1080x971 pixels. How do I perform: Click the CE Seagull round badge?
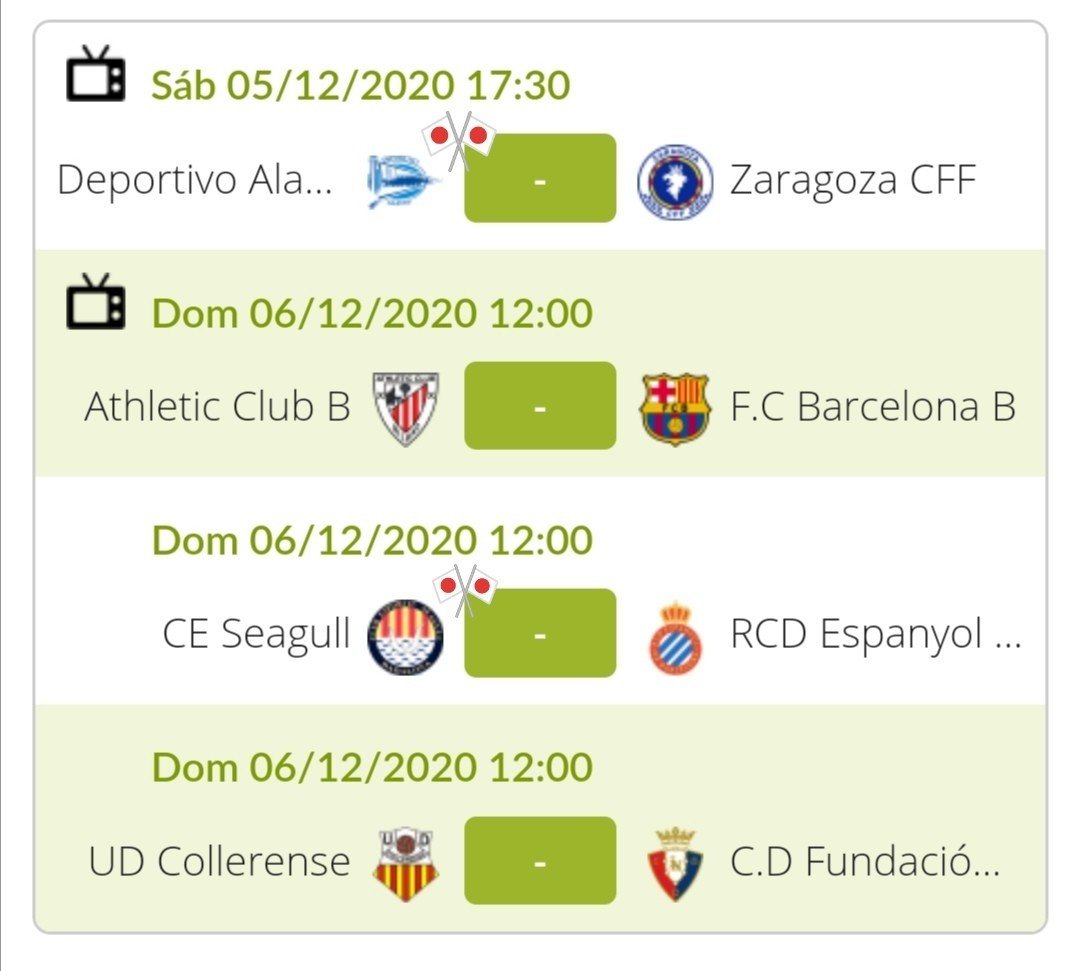click(x=405, y=636)
